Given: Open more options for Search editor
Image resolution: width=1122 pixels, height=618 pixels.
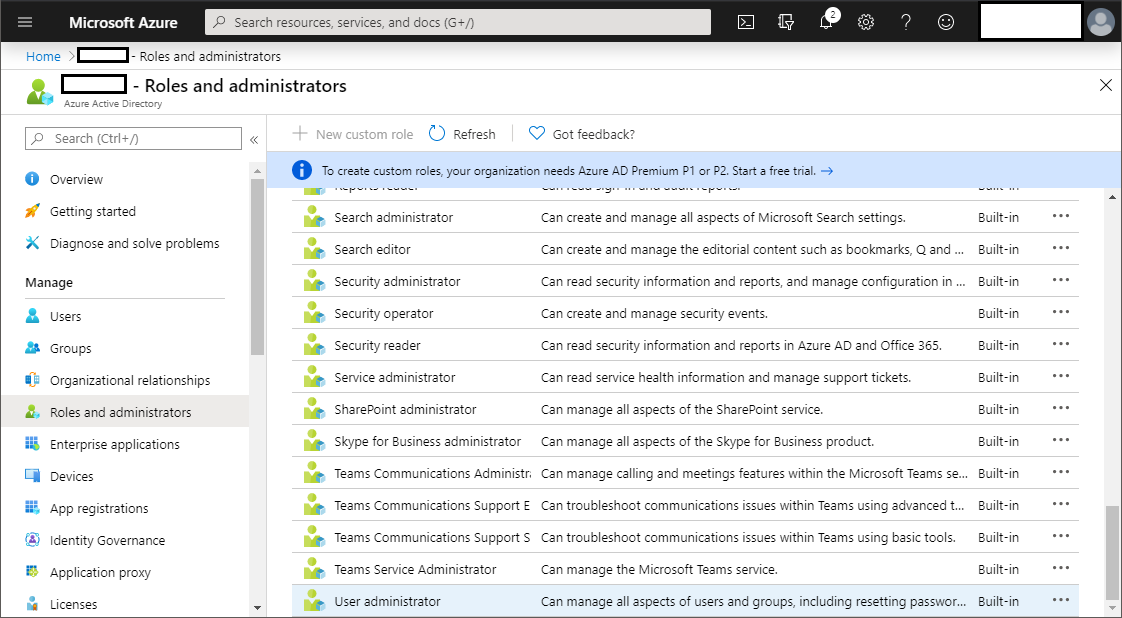Looking at the screenshot, I should click(1060, 248).
